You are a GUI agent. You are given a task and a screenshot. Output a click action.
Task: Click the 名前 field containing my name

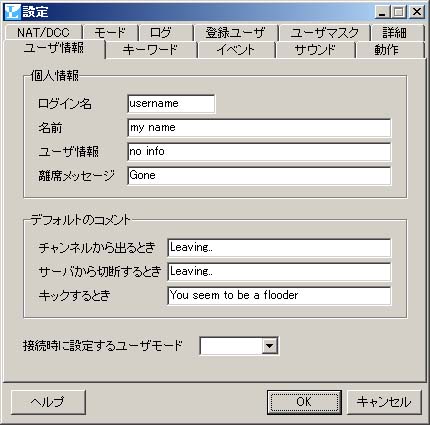(259, 128)
